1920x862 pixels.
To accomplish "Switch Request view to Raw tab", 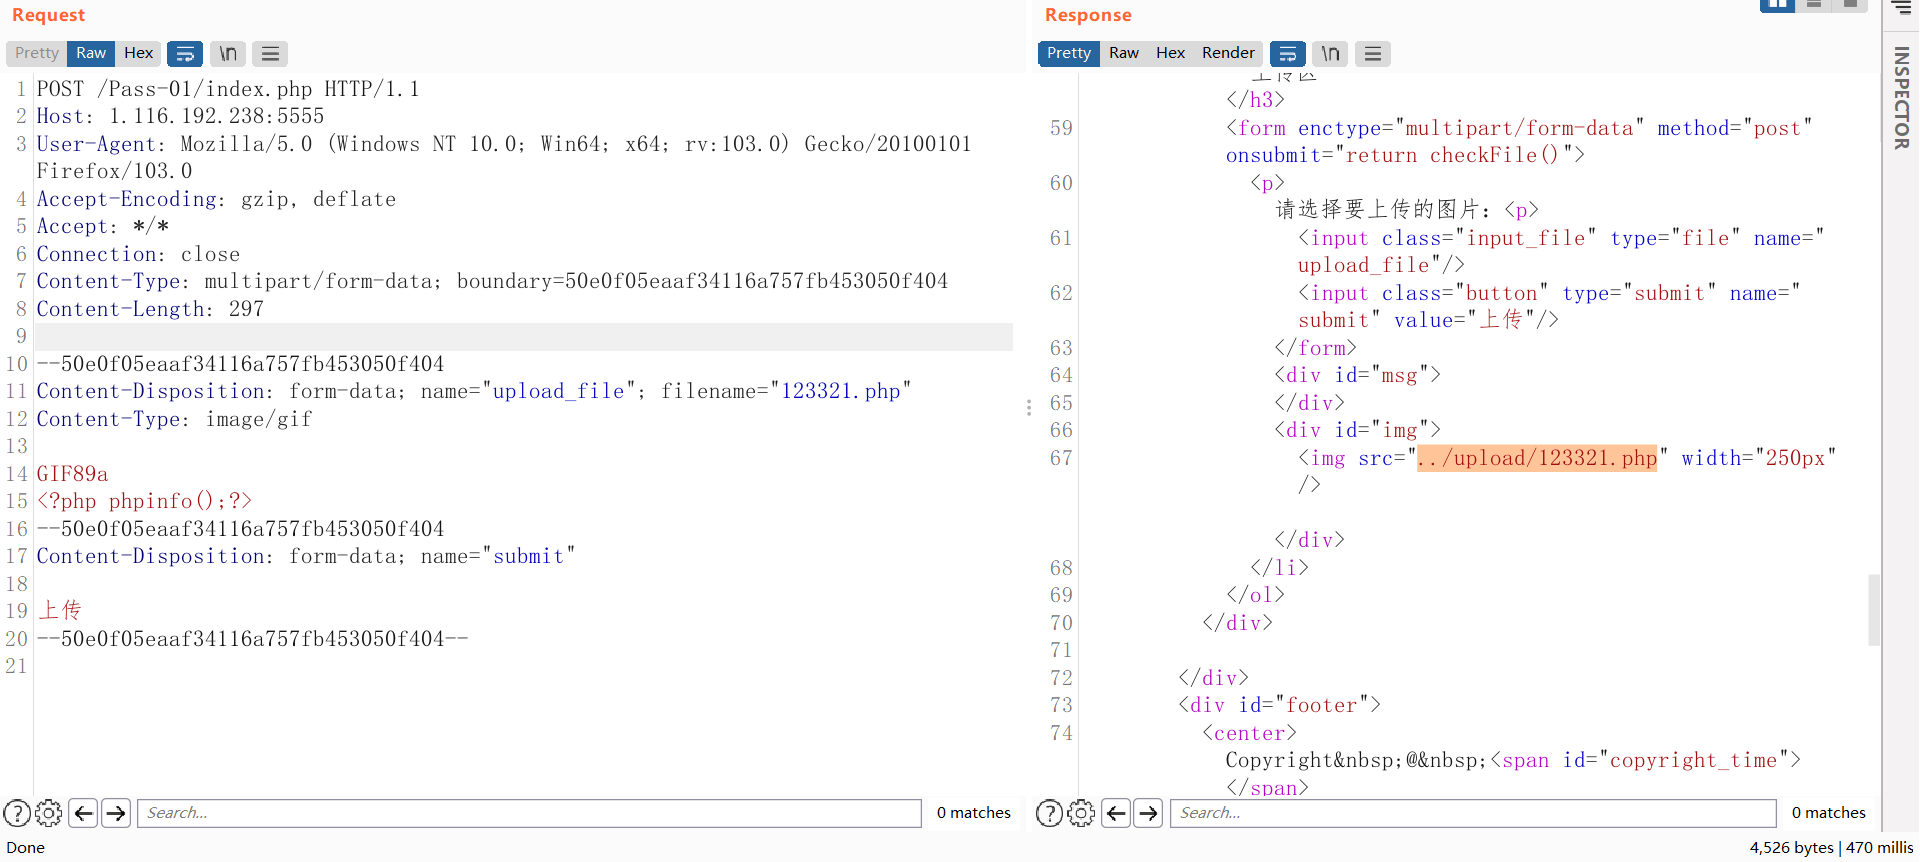I will click(91, 53).
